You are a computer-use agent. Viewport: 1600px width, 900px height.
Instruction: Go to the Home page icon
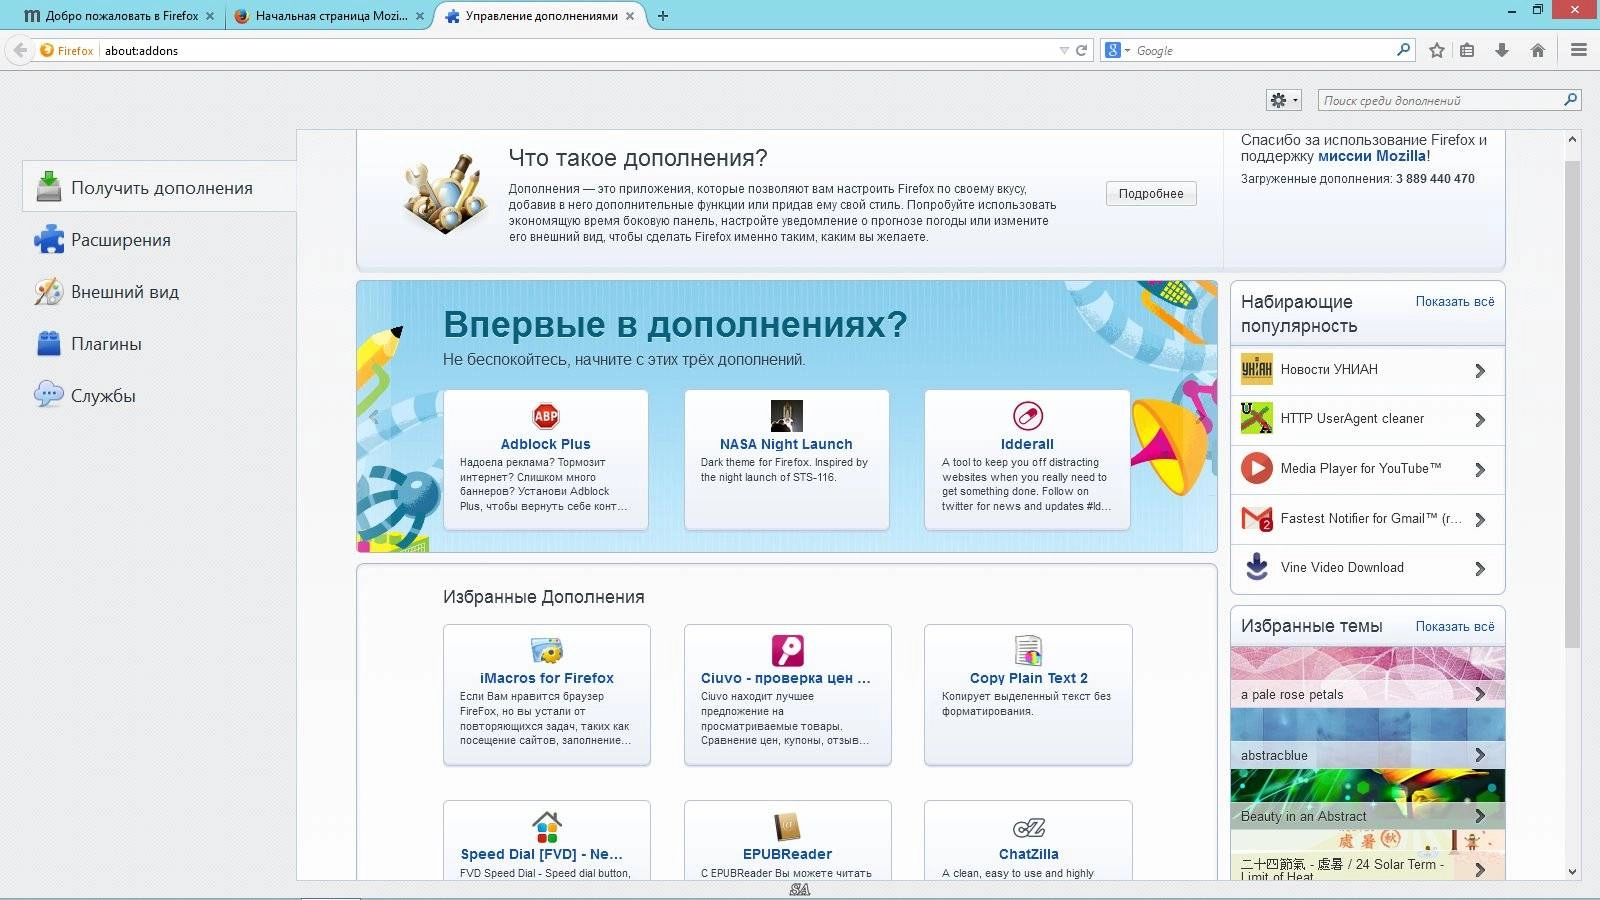click(x=1538, y=50)
